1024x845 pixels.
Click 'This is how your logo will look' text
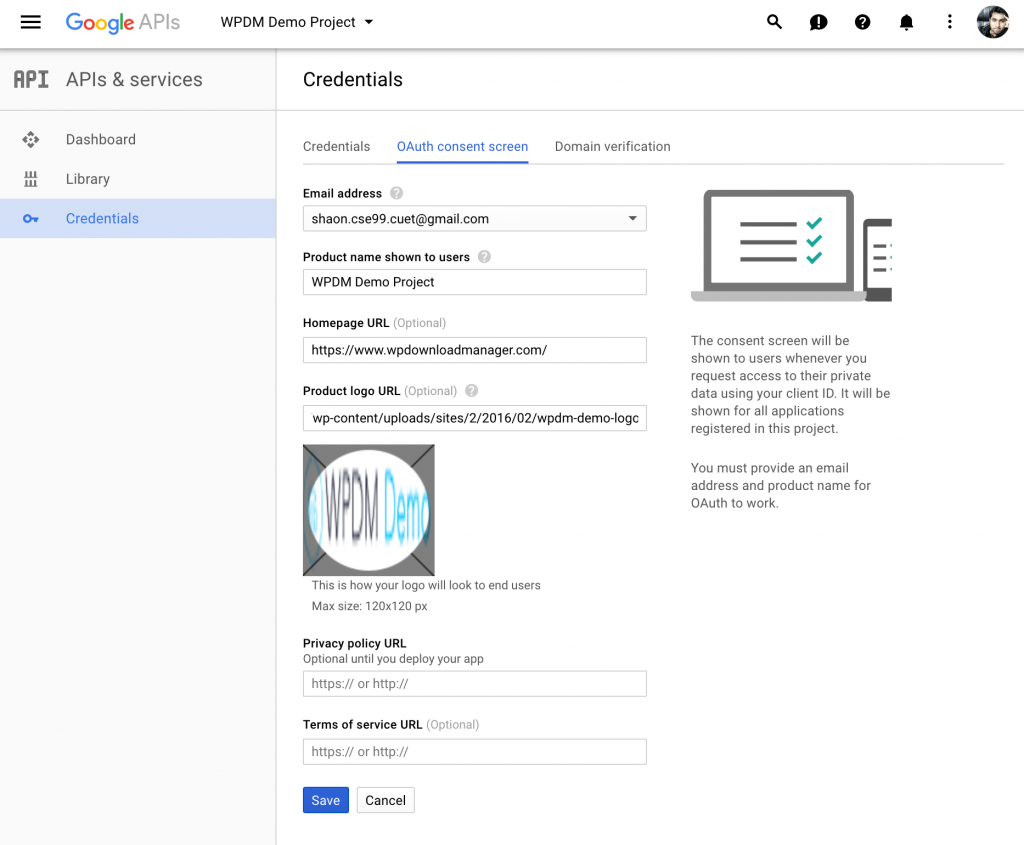coord(426,585)
